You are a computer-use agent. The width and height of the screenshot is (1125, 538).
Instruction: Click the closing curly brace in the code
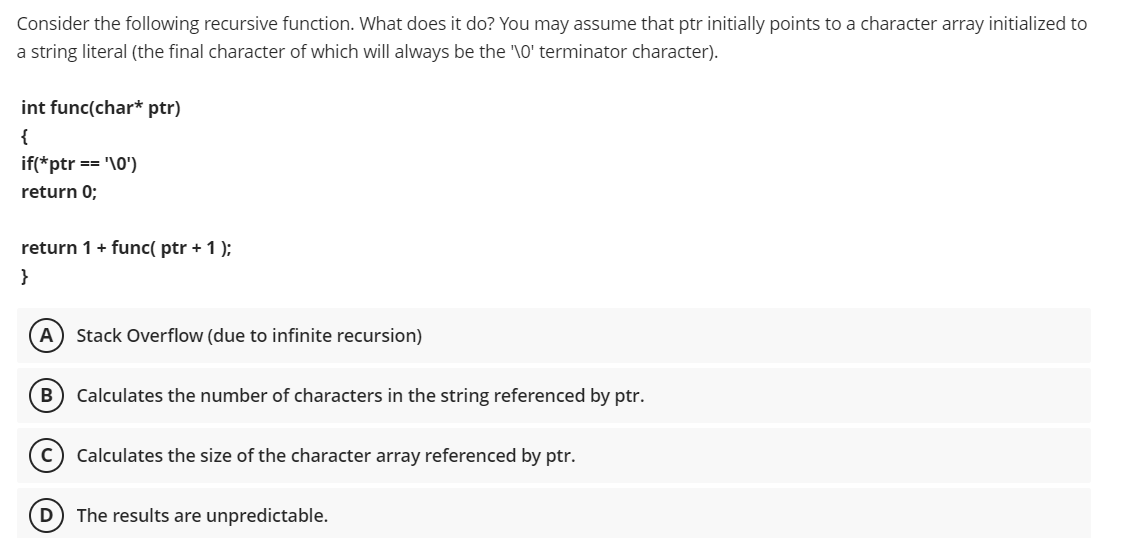click(25, 276)
